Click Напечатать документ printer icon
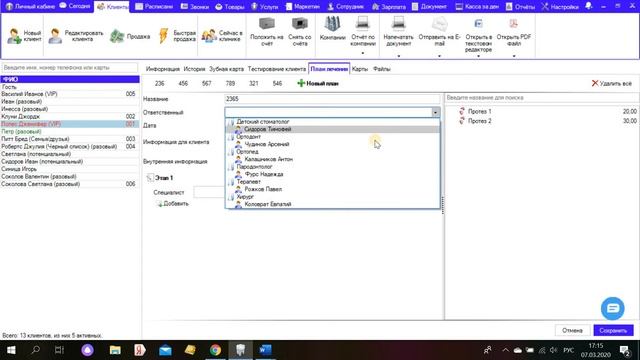 click(398, 24)
